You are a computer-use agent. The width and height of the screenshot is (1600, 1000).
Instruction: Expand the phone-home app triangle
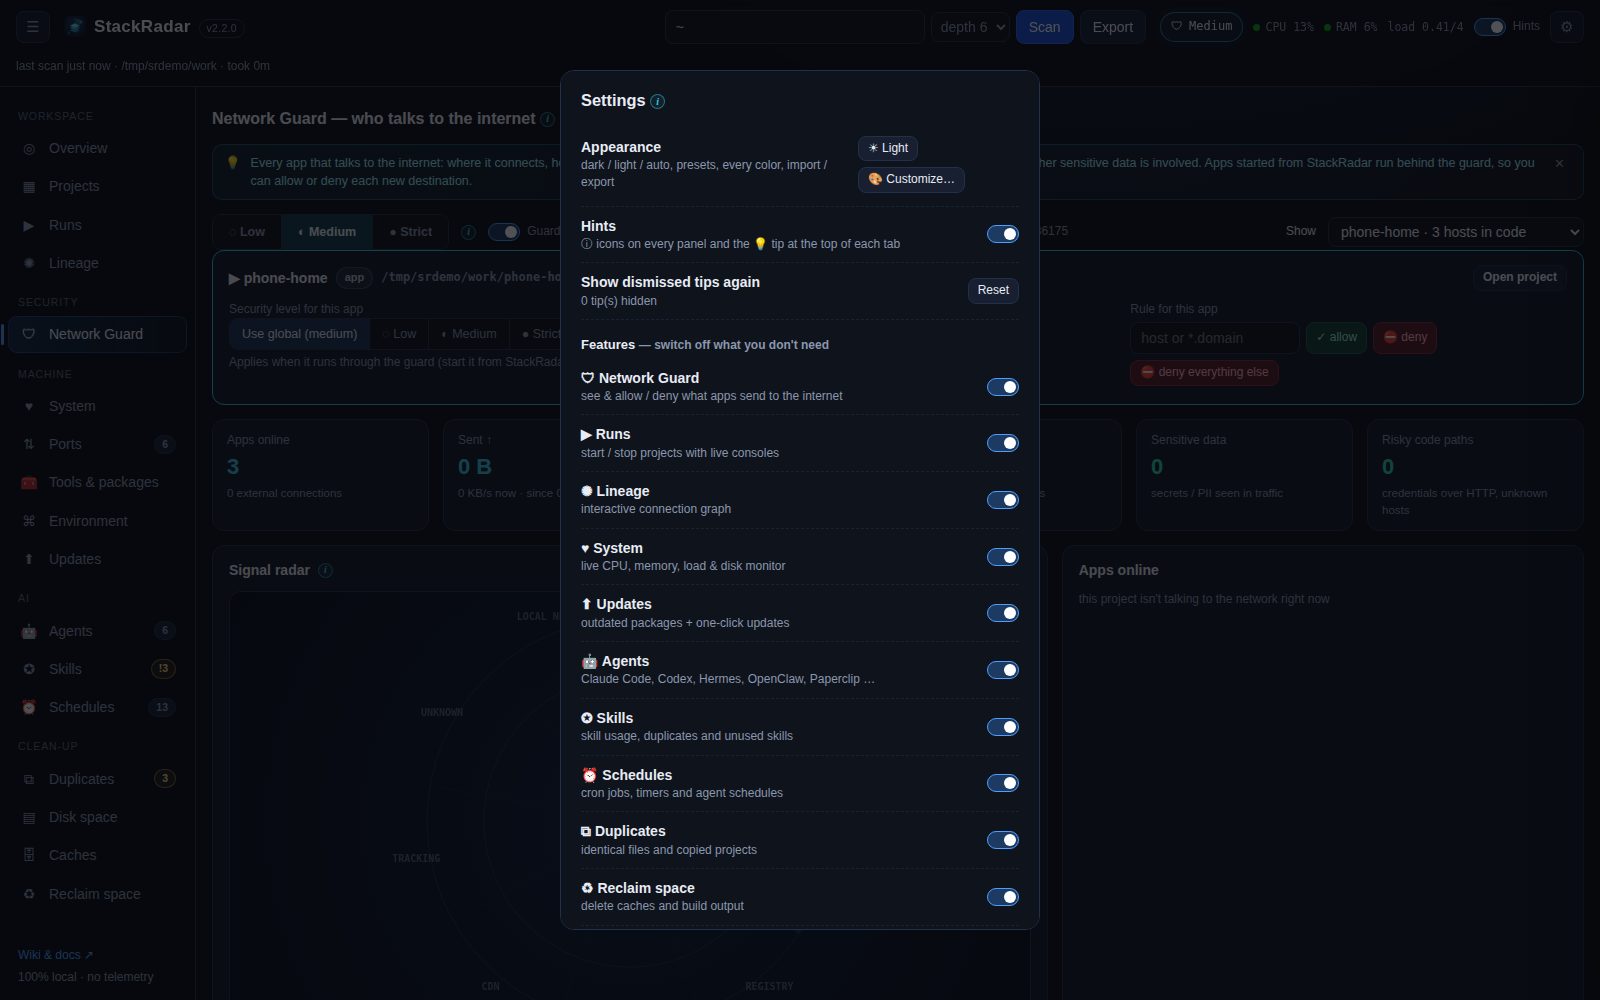coord(234,278)
